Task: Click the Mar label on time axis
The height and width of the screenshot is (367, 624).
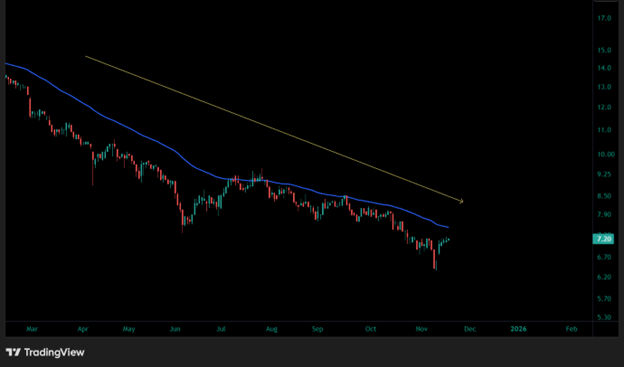Action: tap(32, 329)
